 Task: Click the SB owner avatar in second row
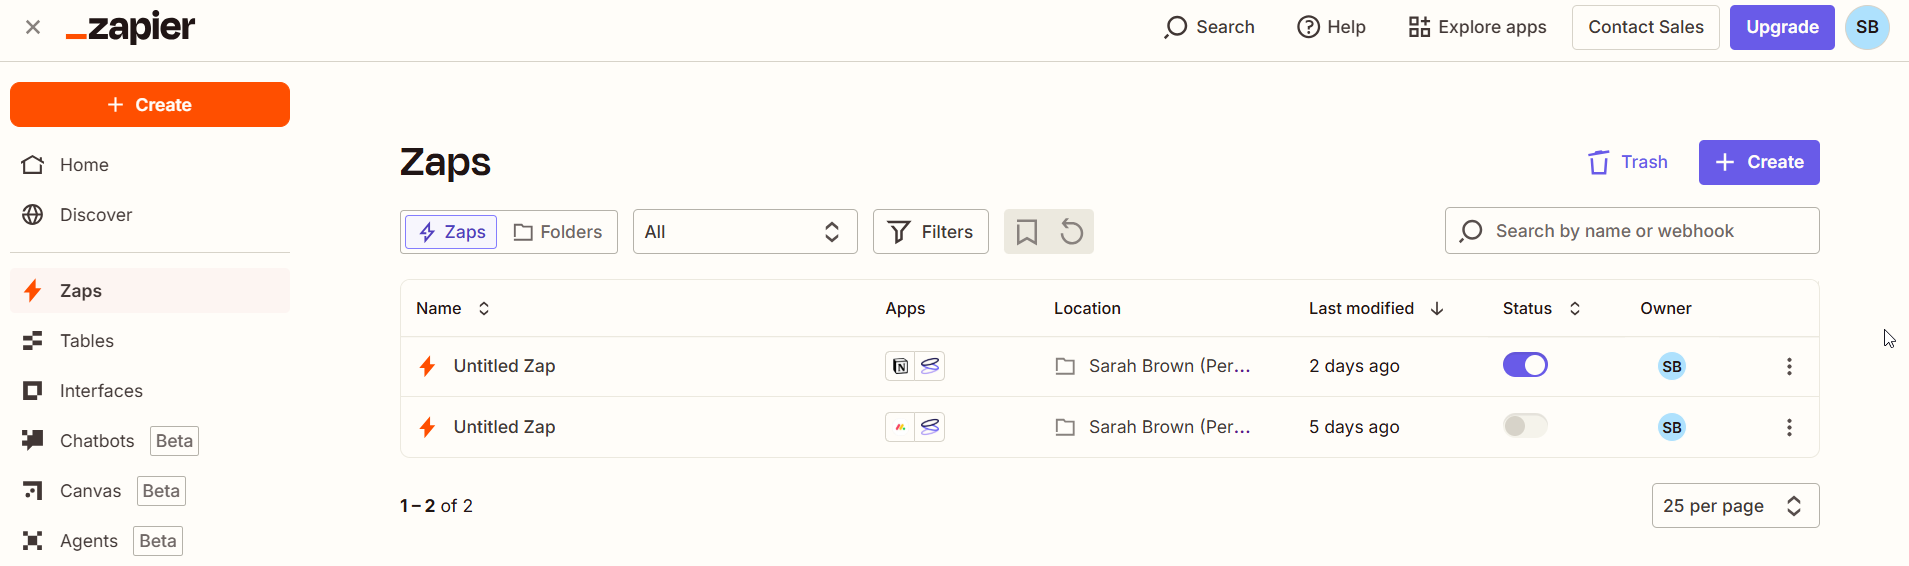tap(1672, 427)
